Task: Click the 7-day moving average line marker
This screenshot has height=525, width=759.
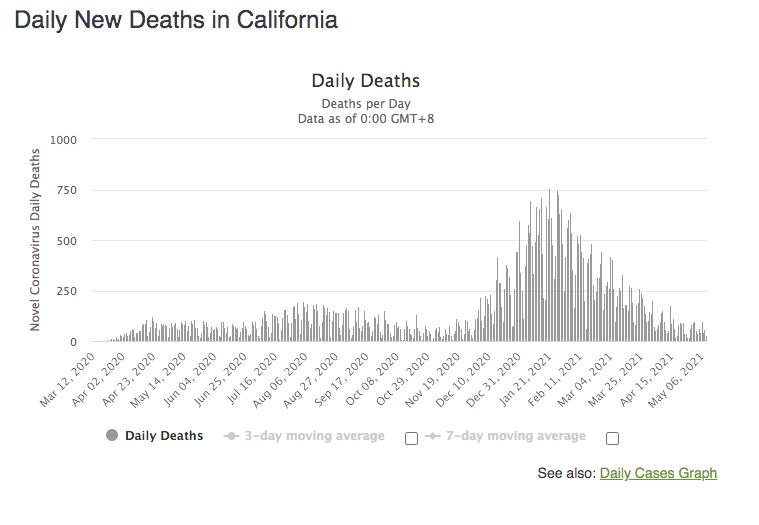Action: tap(432, 436)
